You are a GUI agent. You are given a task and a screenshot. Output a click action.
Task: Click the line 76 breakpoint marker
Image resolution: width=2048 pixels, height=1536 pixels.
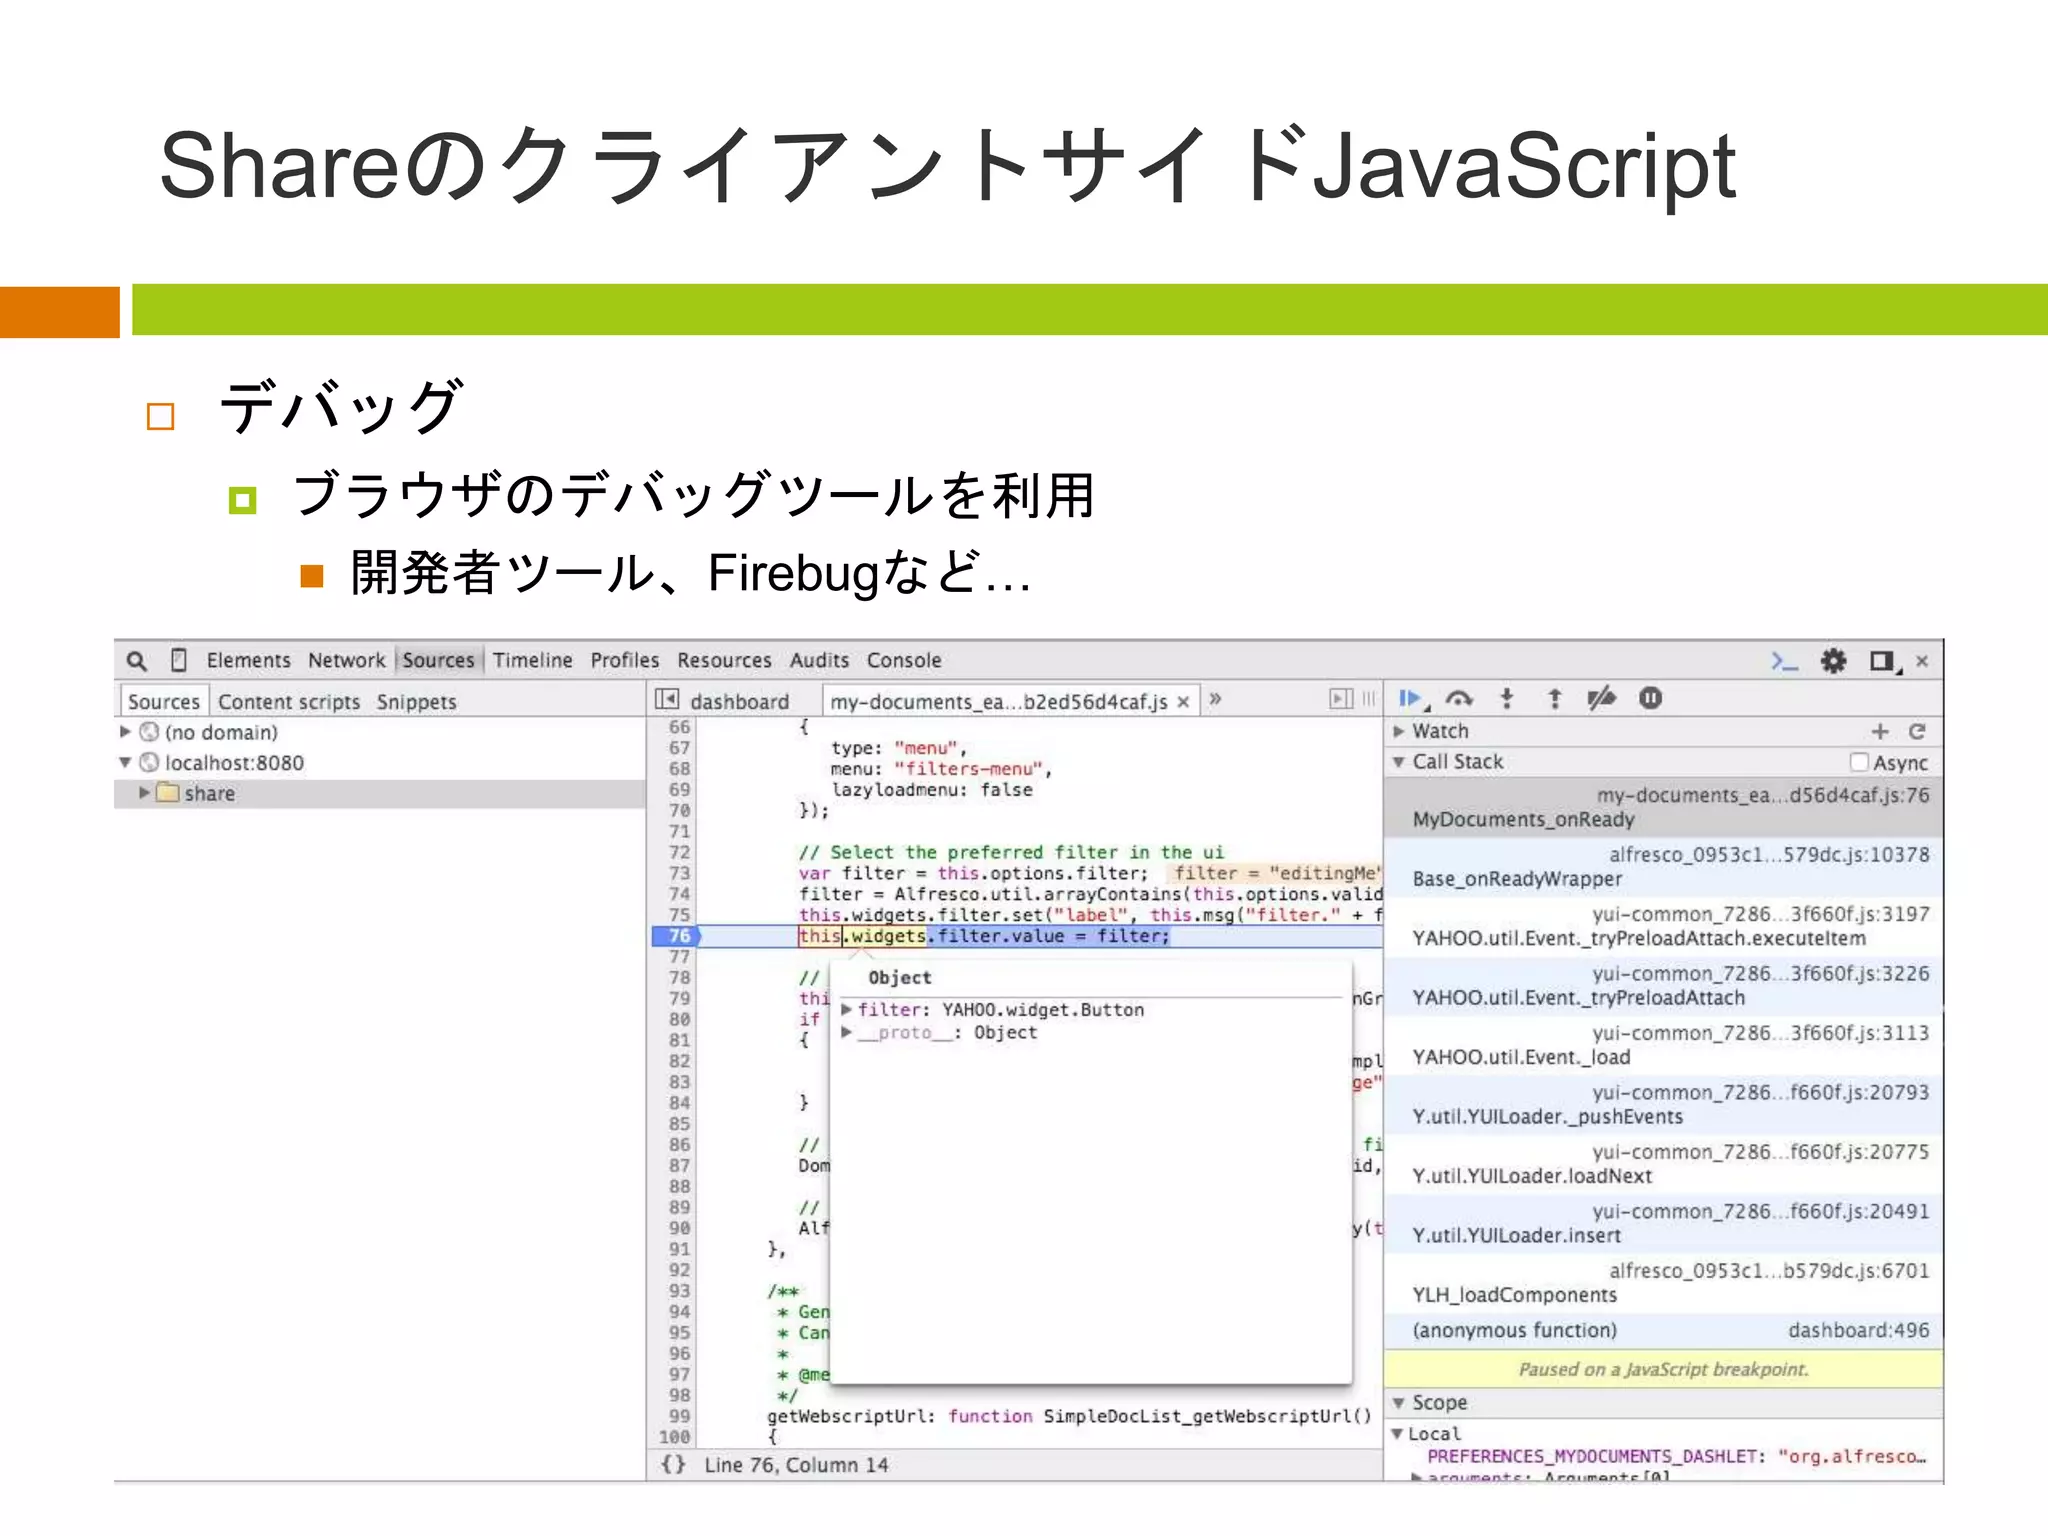[x=677, y=936]
